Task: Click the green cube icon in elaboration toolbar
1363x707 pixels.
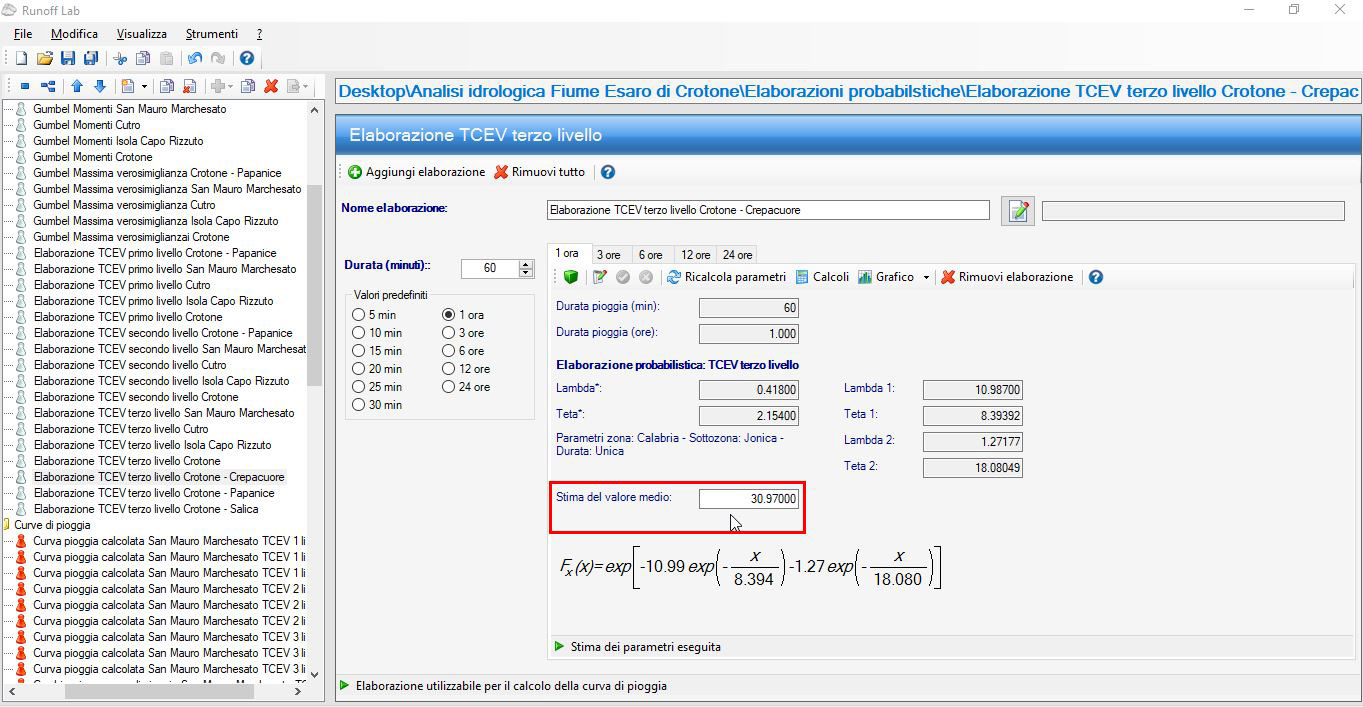Action: tap(570, 277)
